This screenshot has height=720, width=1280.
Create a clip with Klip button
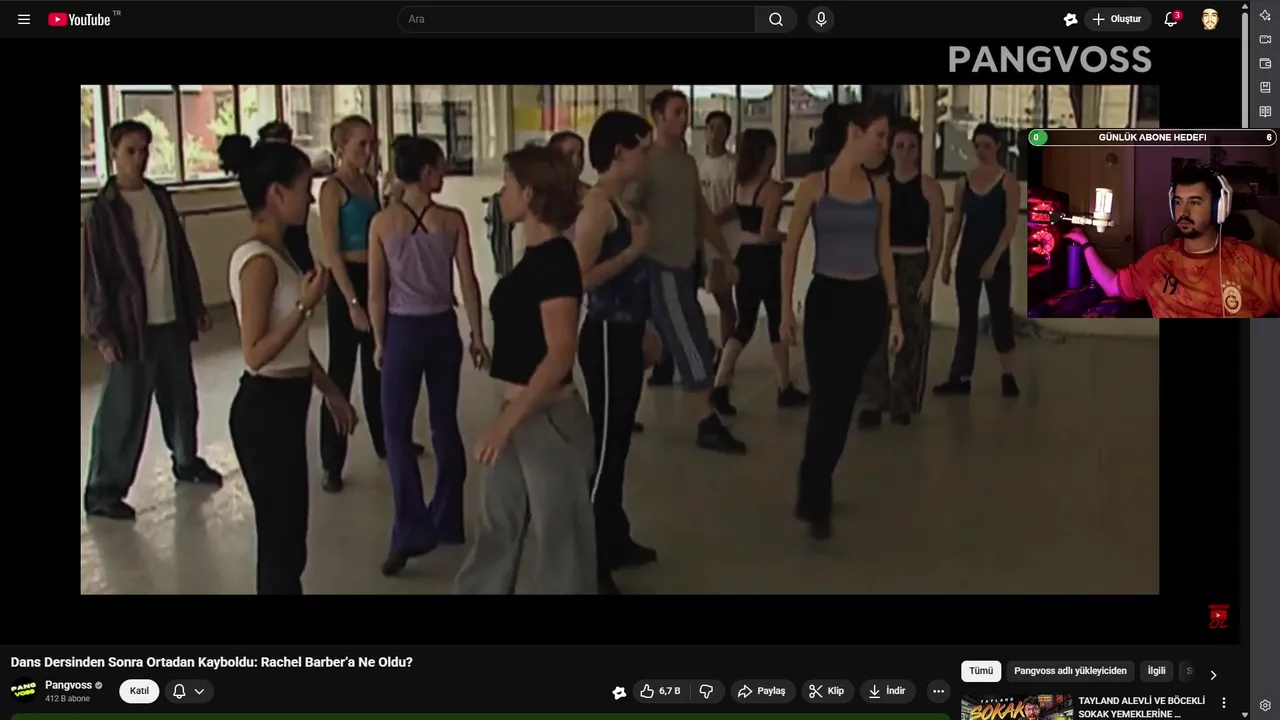[827, 691]
